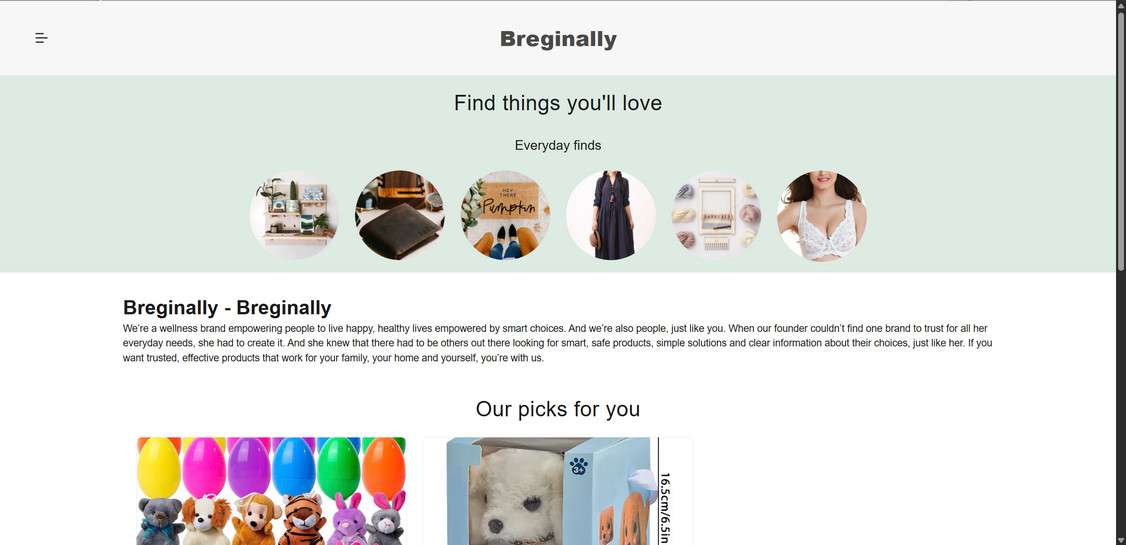Click the Breginally site logo
Image resolution: width=1126 pixels, height=545 pixels.
(558, 39)
